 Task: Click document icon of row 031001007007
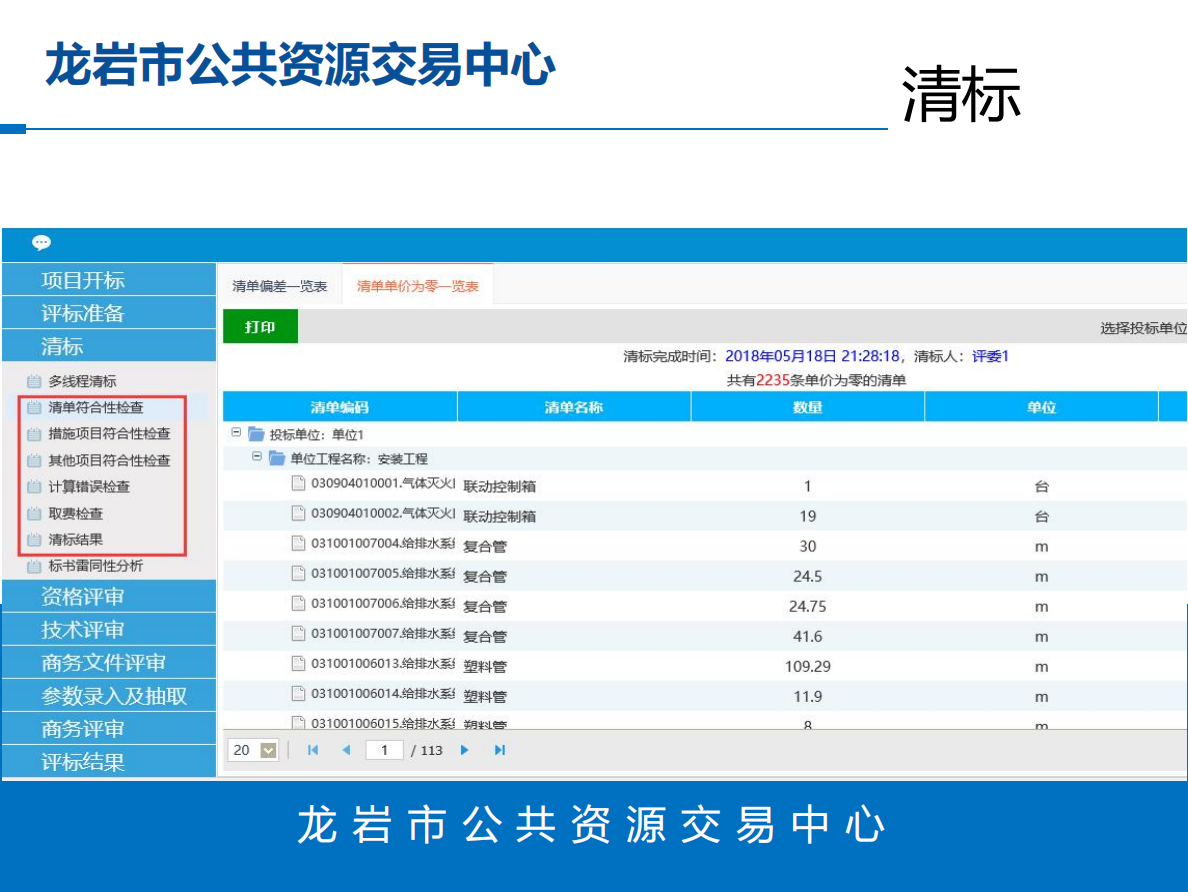tap(299, 634)
